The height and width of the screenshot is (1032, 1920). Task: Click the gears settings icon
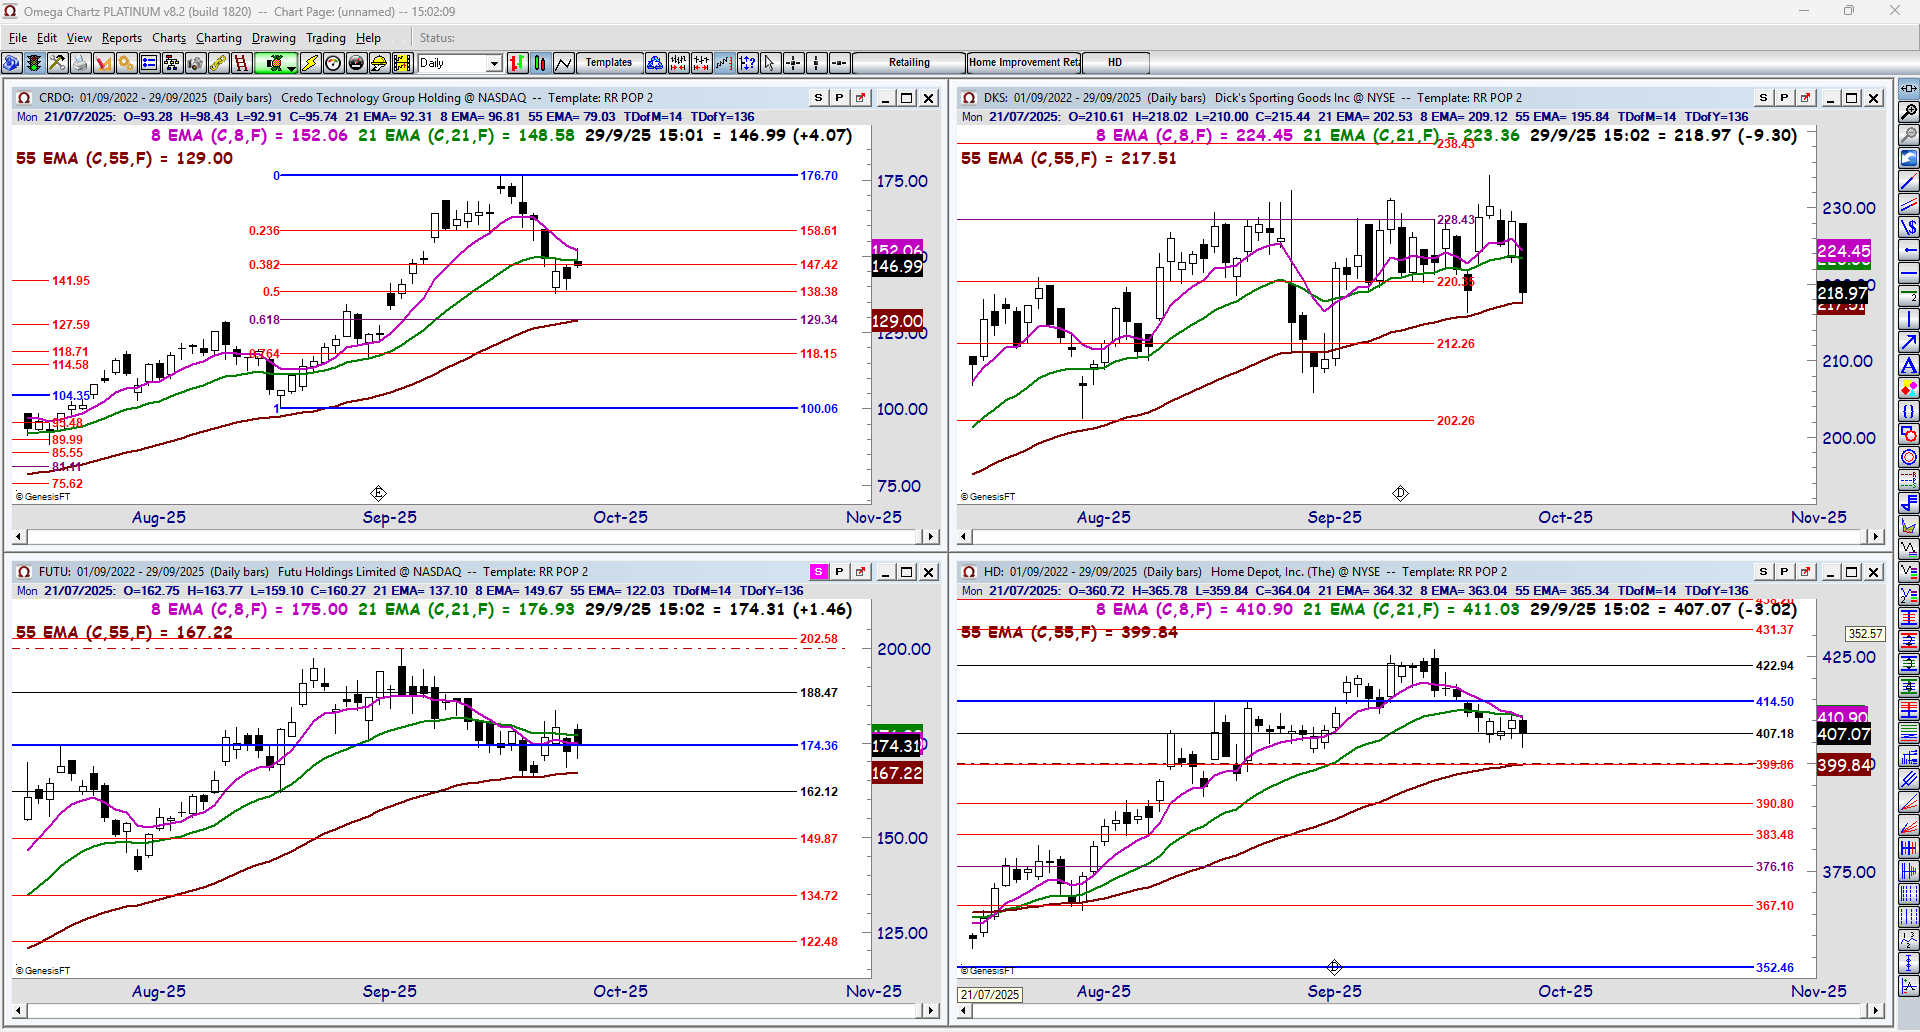coord(126,63)
